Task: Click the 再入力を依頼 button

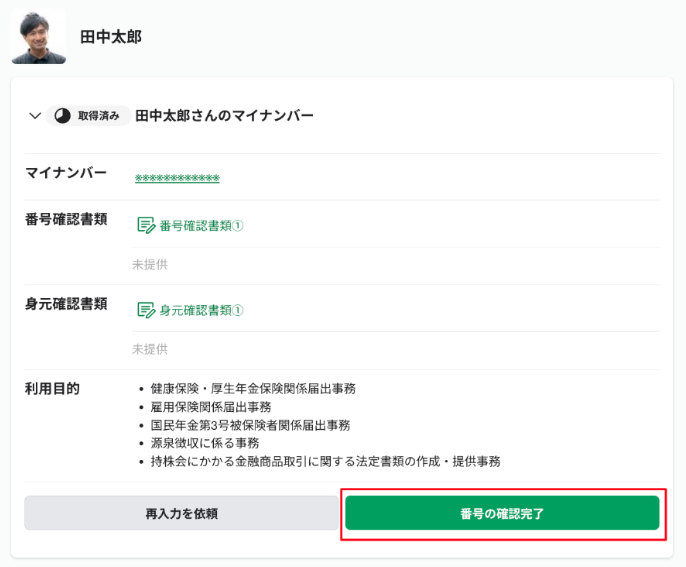Action: (181, 513)
